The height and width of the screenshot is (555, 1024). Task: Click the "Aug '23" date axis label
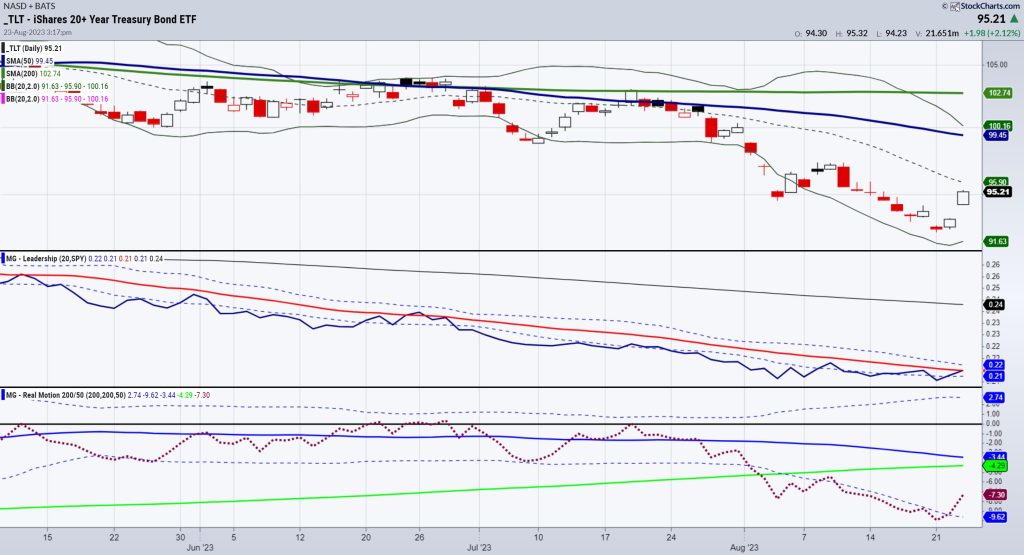744,547
